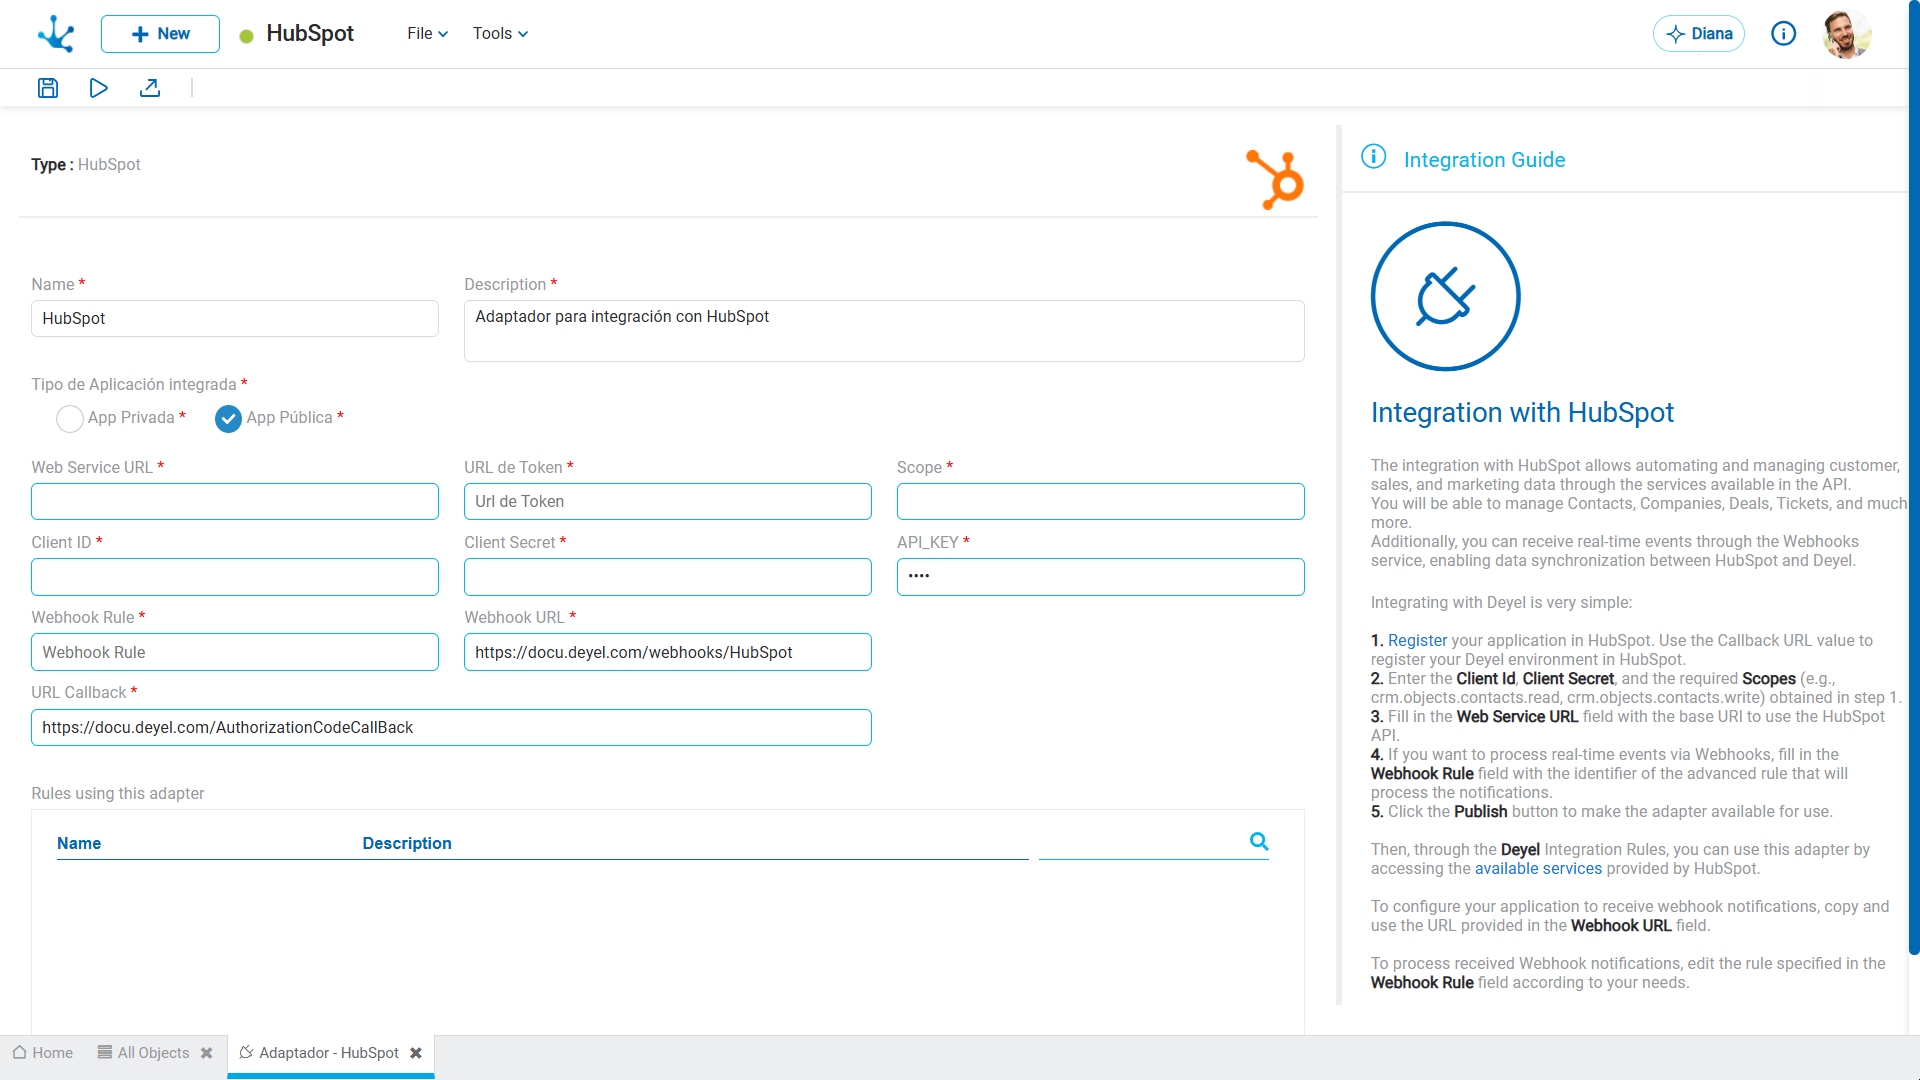Image resolution: width=1920 pixels, height=1080 pixels.
Task: Select the App Privada radio option
Action: (x=70, y=418)
